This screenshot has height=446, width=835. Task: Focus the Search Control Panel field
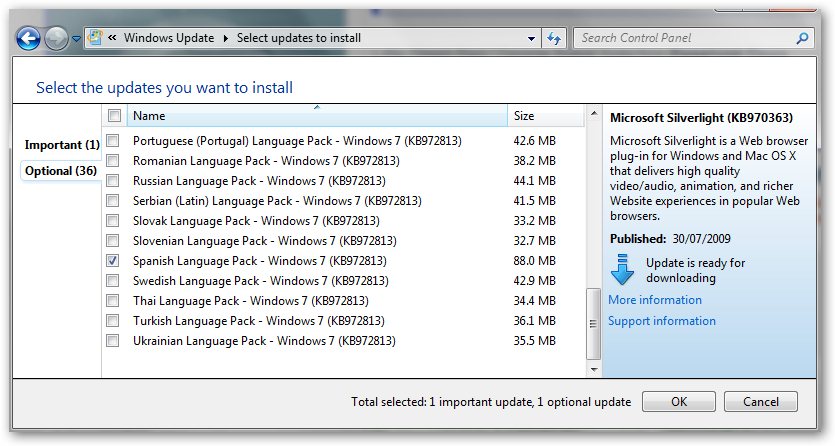693,38
